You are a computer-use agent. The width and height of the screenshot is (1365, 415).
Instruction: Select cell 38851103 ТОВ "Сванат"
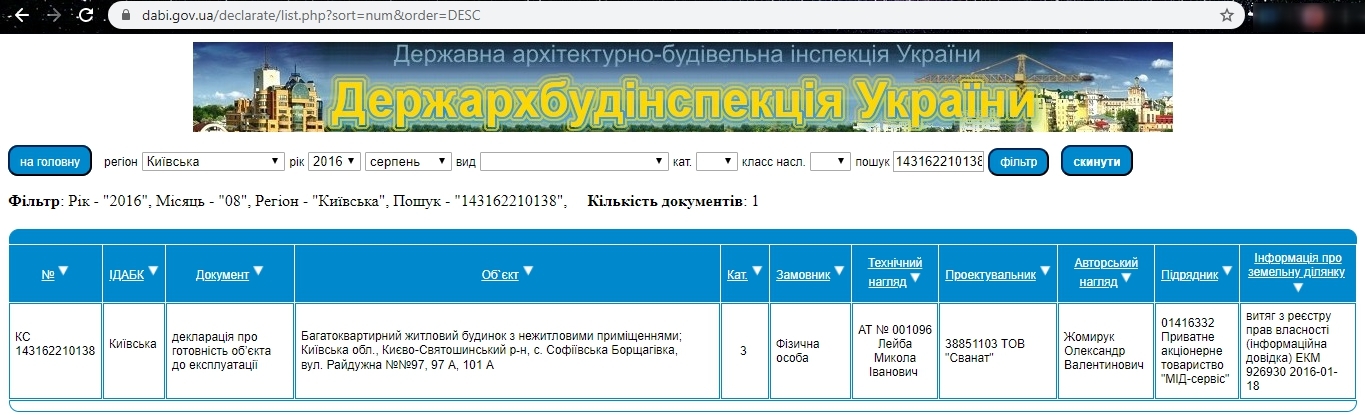(998, 351)
